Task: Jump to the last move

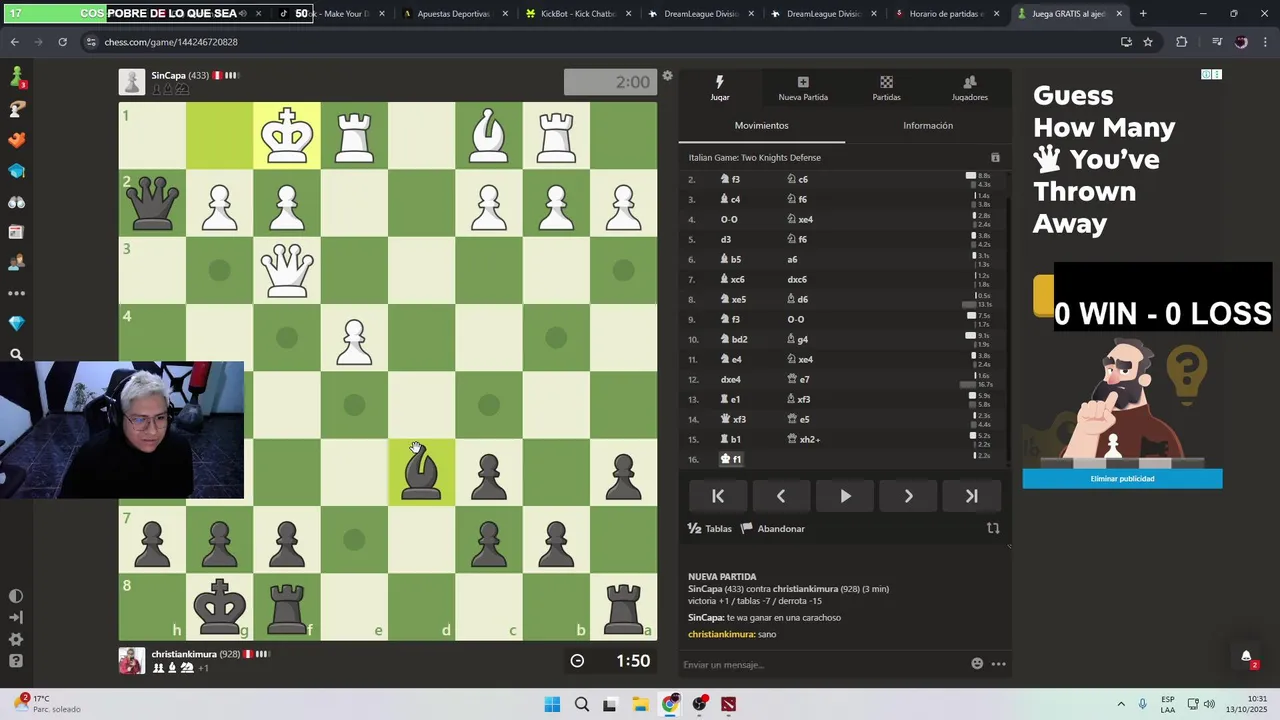Action: tap(971, 496)
